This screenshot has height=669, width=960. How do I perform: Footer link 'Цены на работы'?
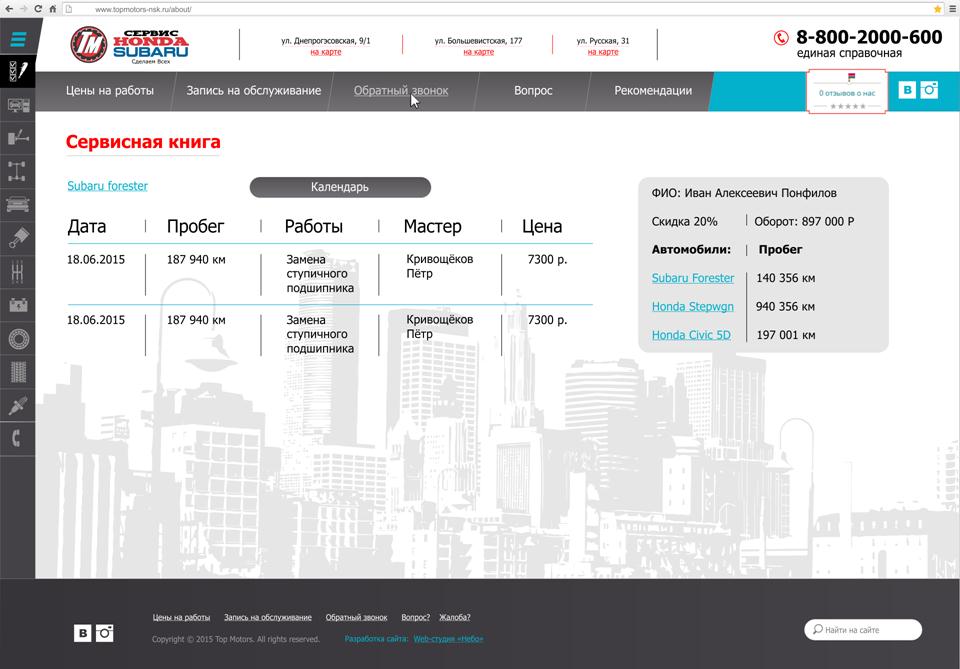click(x=181, y=617)
